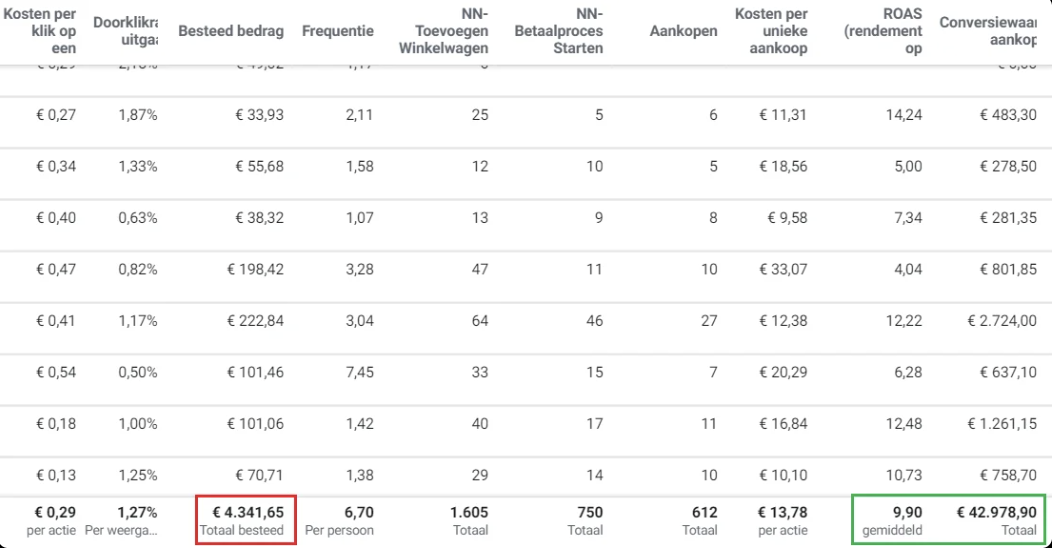
Task: Click NN-Toevoegen Winkelwagen column header
Action: point(443,31)
